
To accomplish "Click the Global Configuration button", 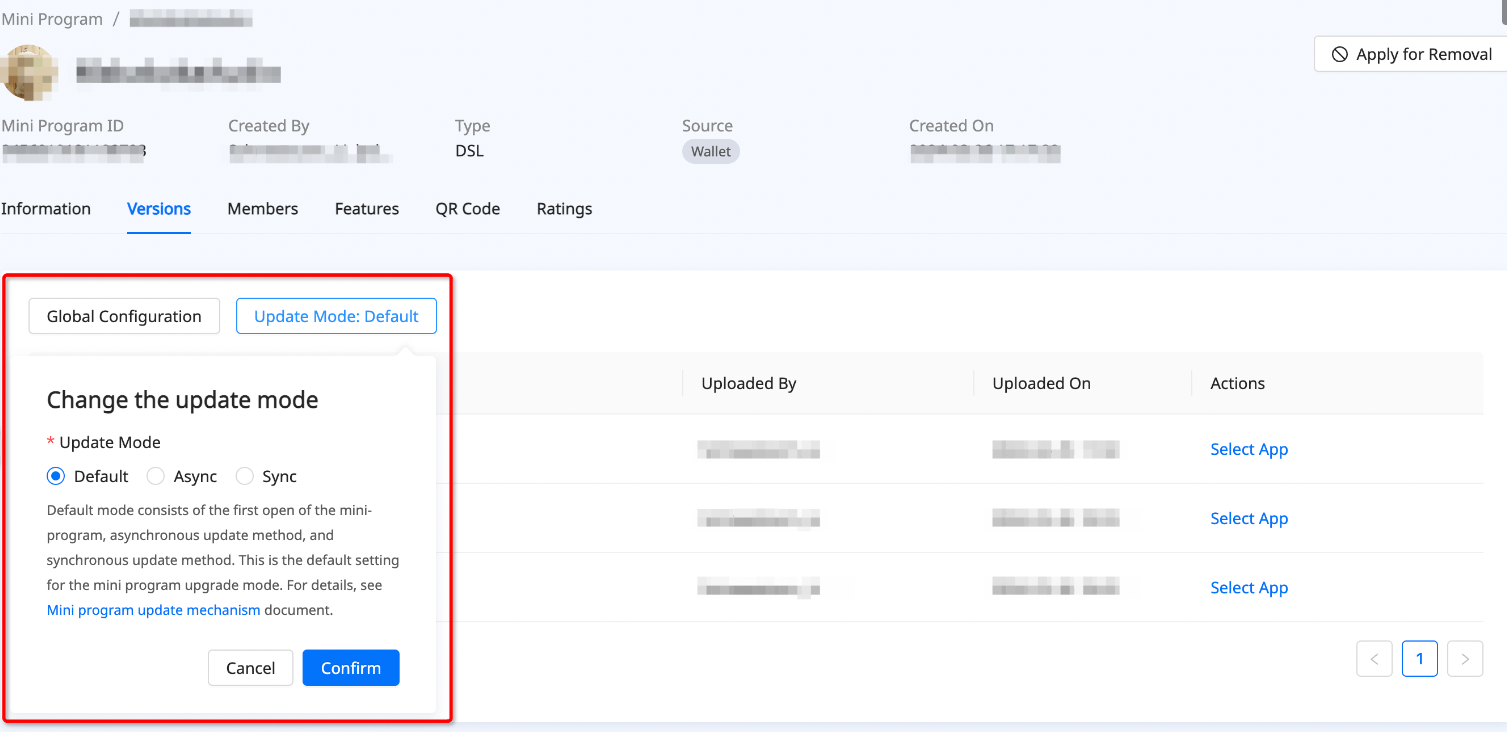I will 124,316.
